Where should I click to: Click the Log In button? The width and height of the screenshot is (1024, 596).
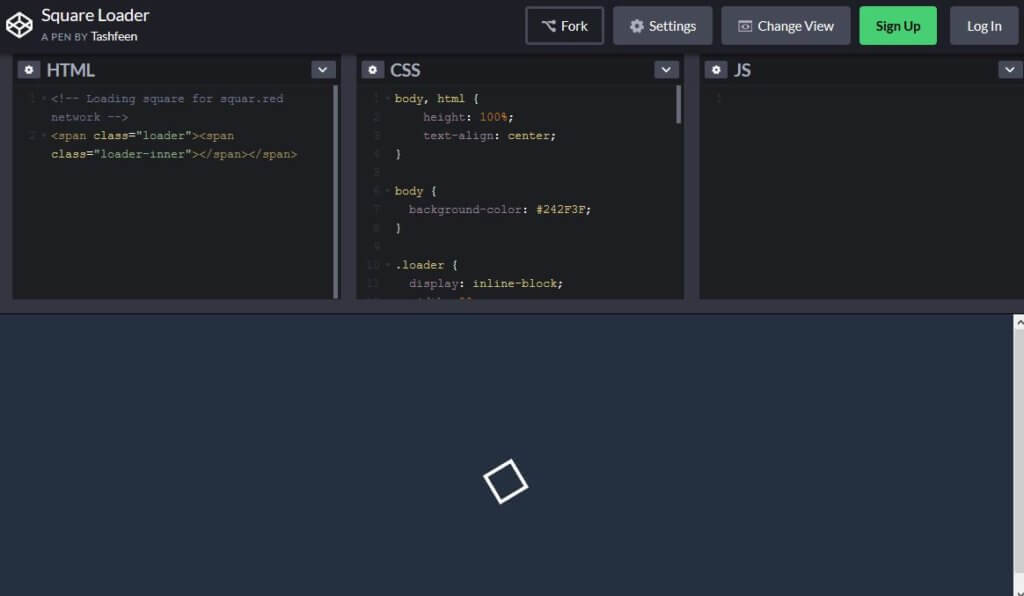(984, 26)
